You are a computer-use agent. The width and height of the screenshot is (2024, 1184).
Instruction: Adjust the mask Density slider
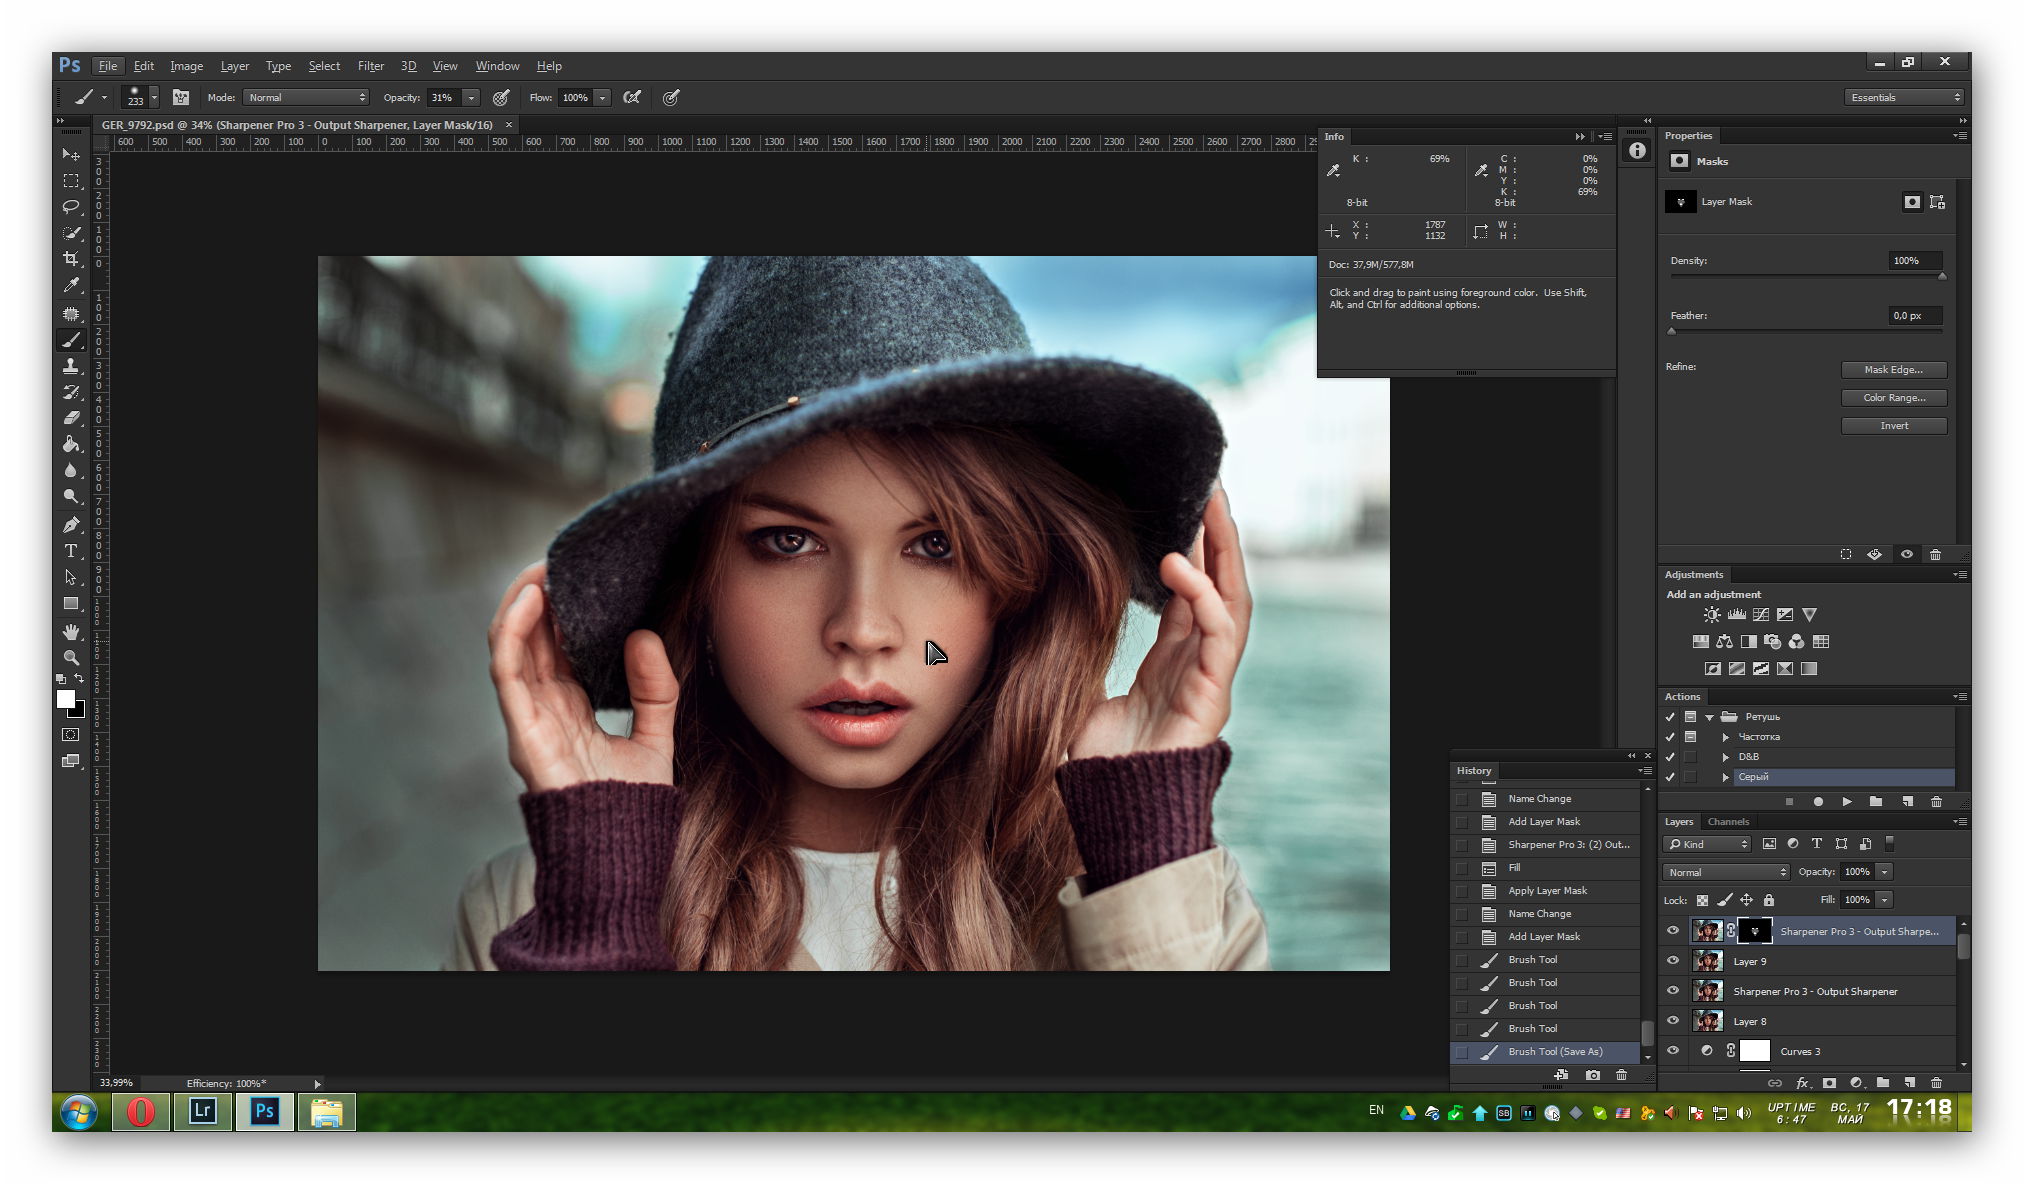tap(1942, 276)
